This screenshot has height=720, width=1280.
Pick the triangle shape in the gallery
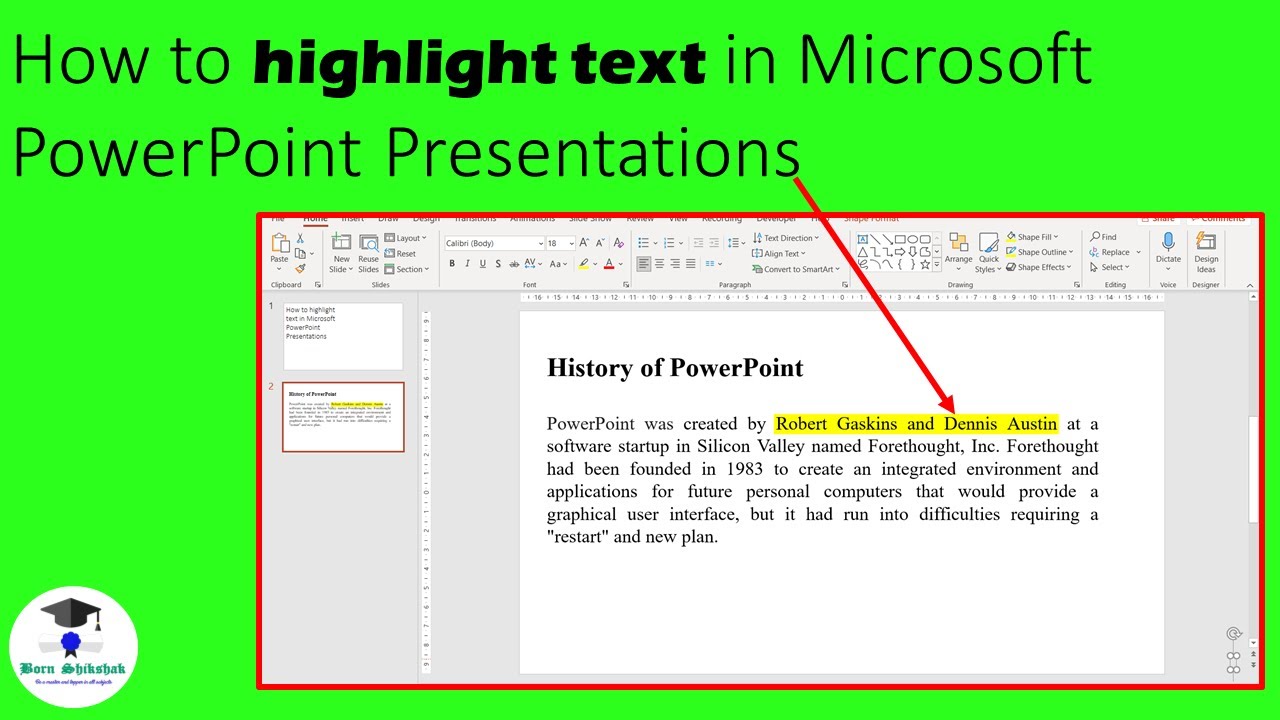[x=862, y=252]
